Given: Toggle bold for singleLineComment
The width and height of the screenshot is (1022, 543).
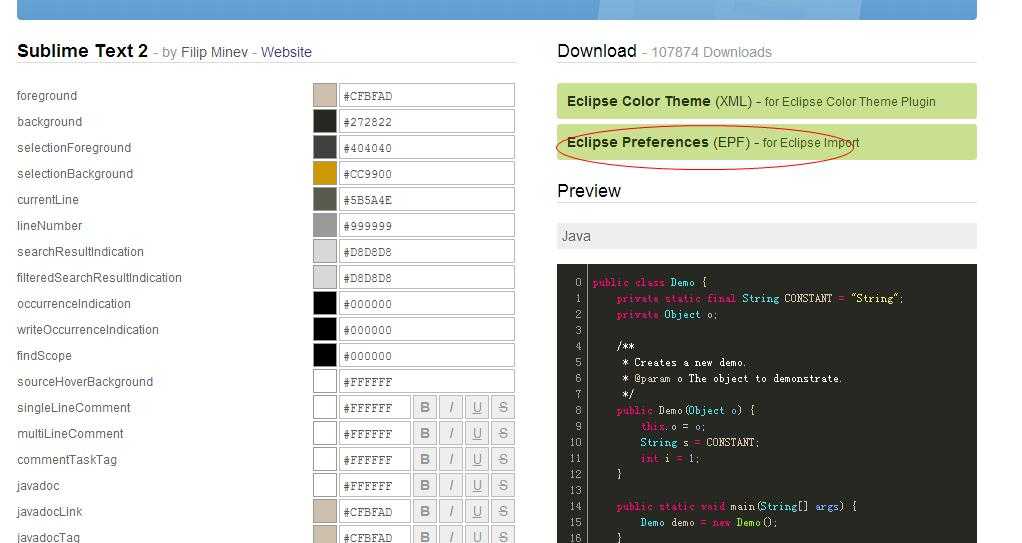Looking at the screenshot, I should pos(424,407).
